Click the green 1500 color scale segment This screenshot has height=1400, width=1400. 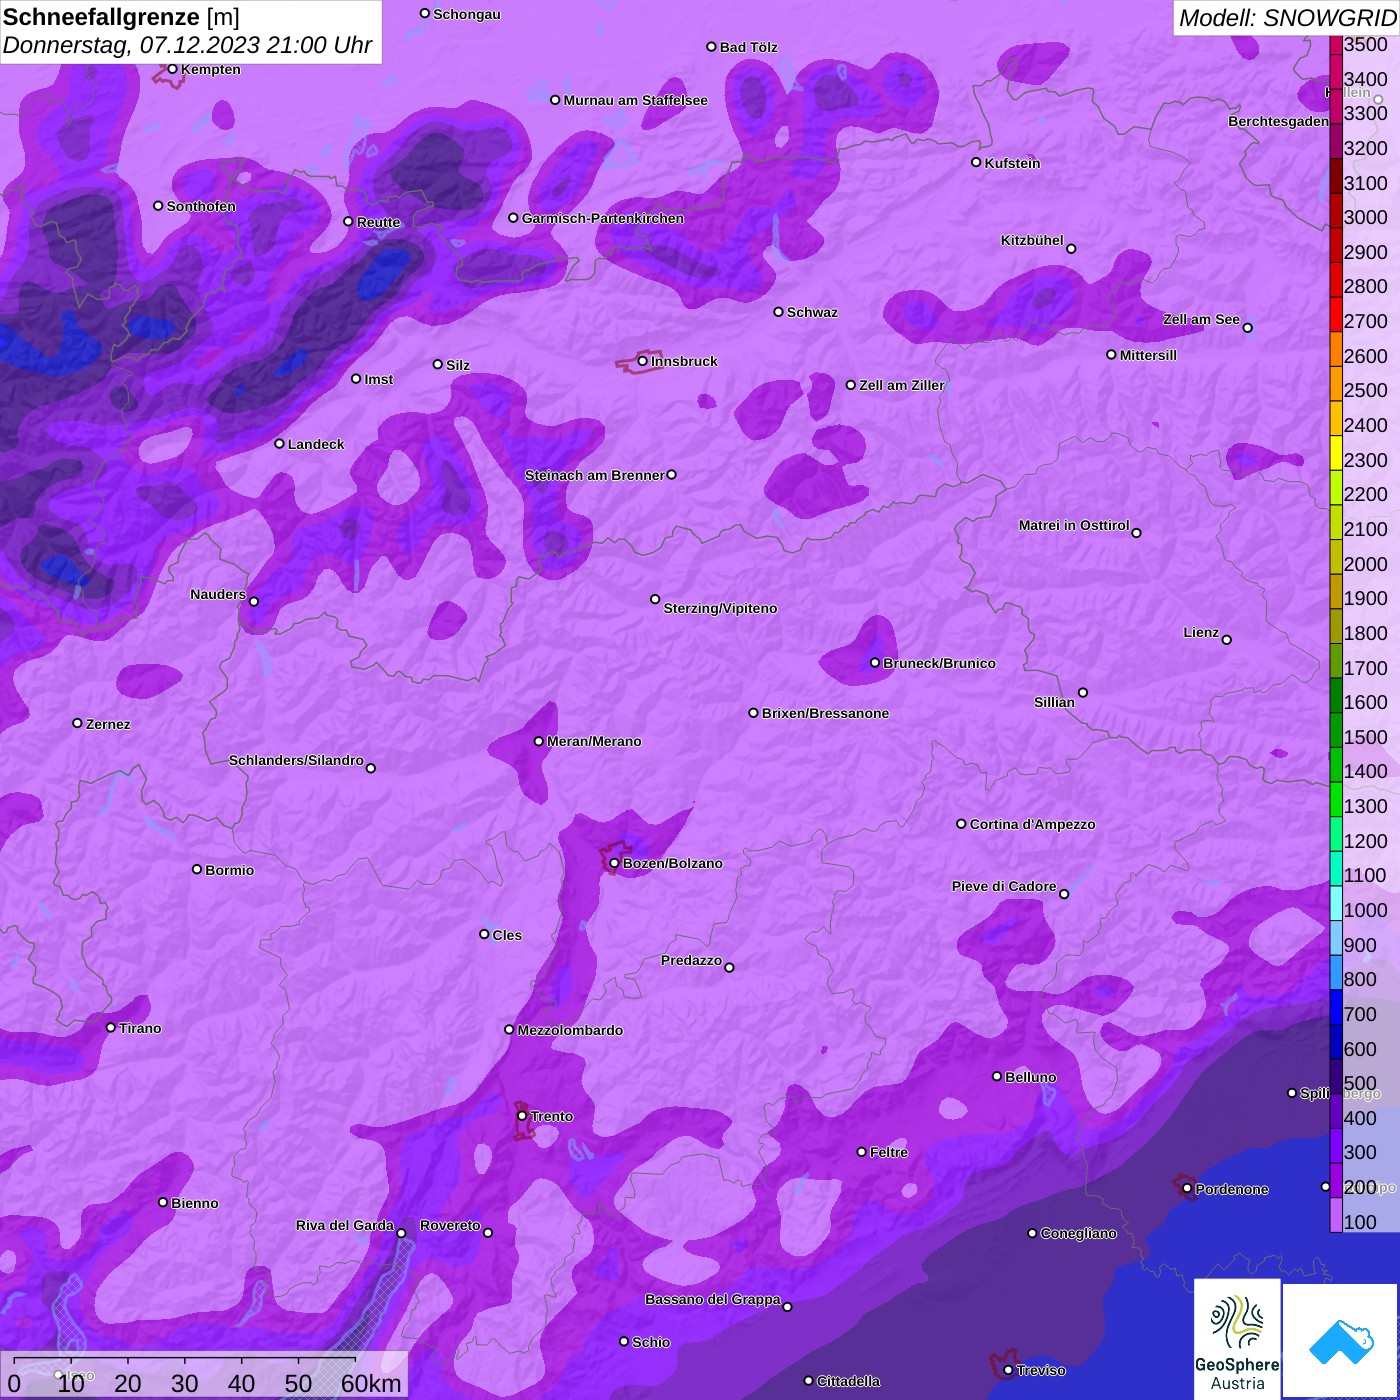point(1336,728)
